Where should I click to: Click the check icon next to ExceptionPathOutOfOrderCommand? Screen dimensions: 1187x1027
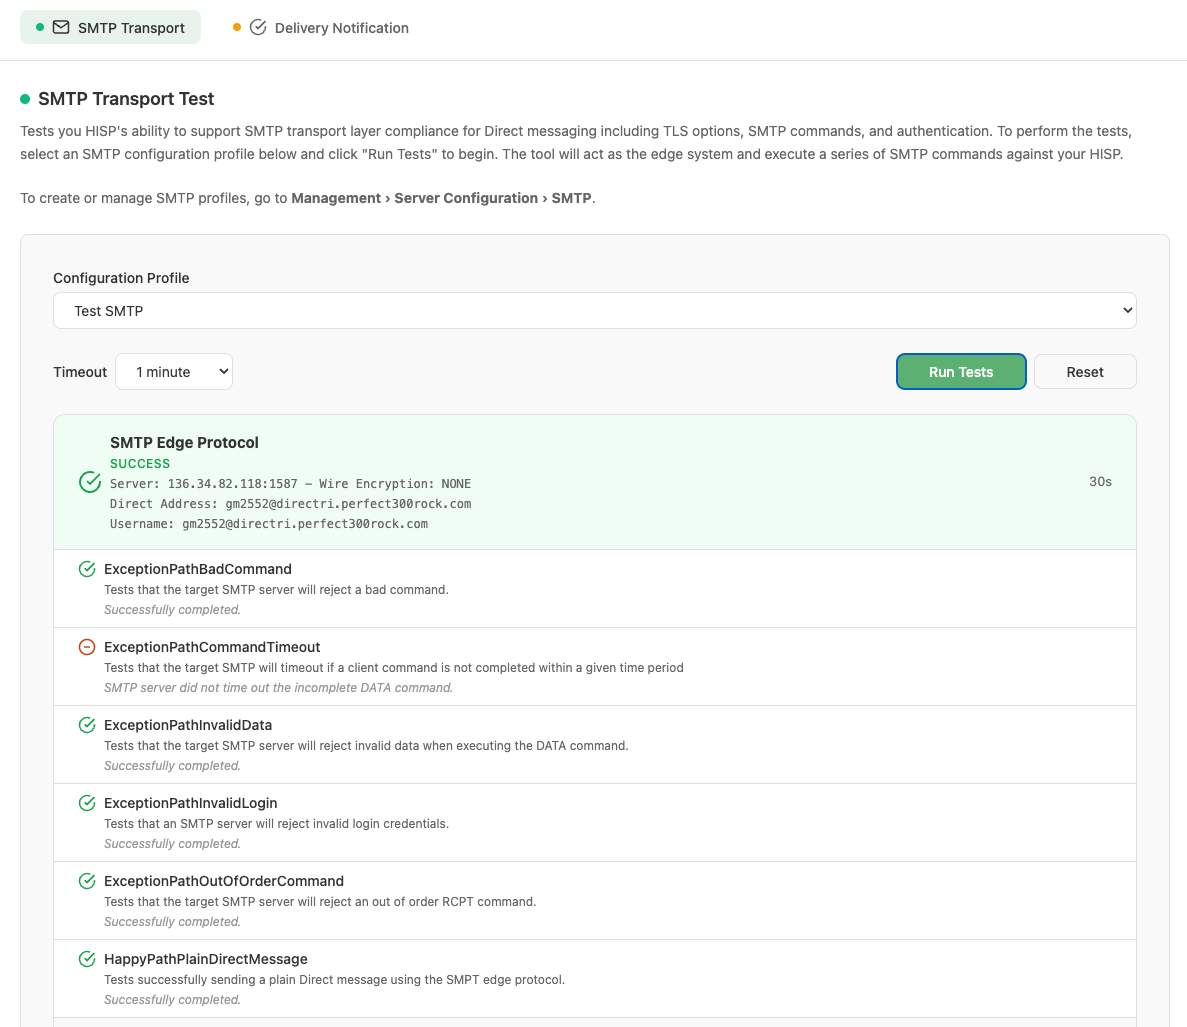click(x=87, y=881)
